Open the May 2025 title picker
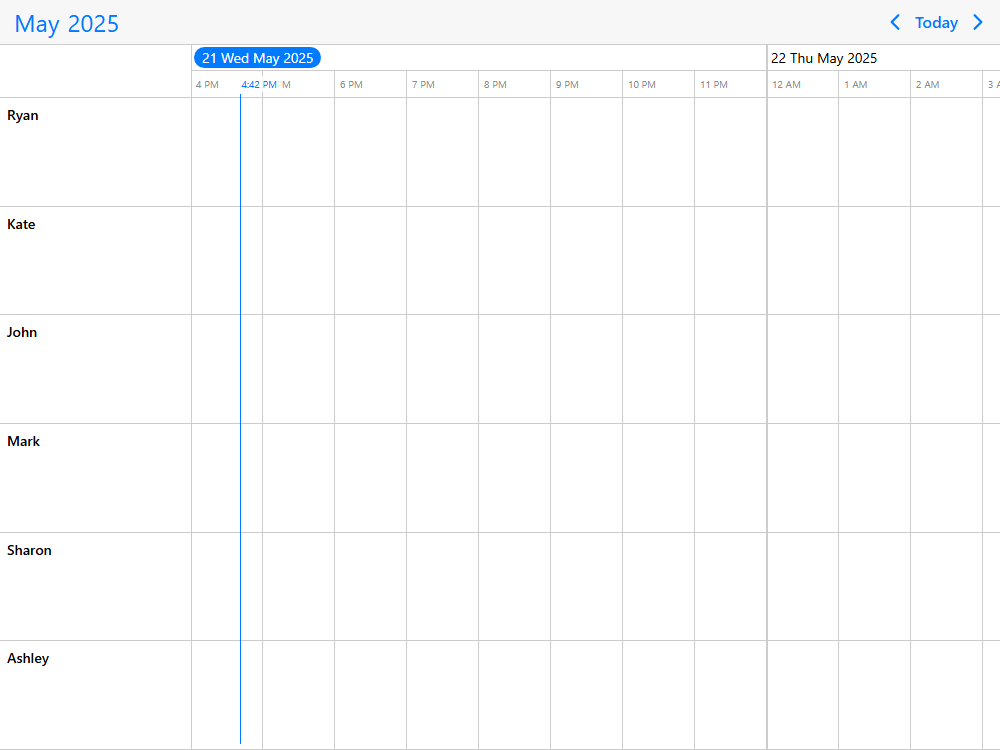This screenshot has width=1000, height=750. [66, 24]
